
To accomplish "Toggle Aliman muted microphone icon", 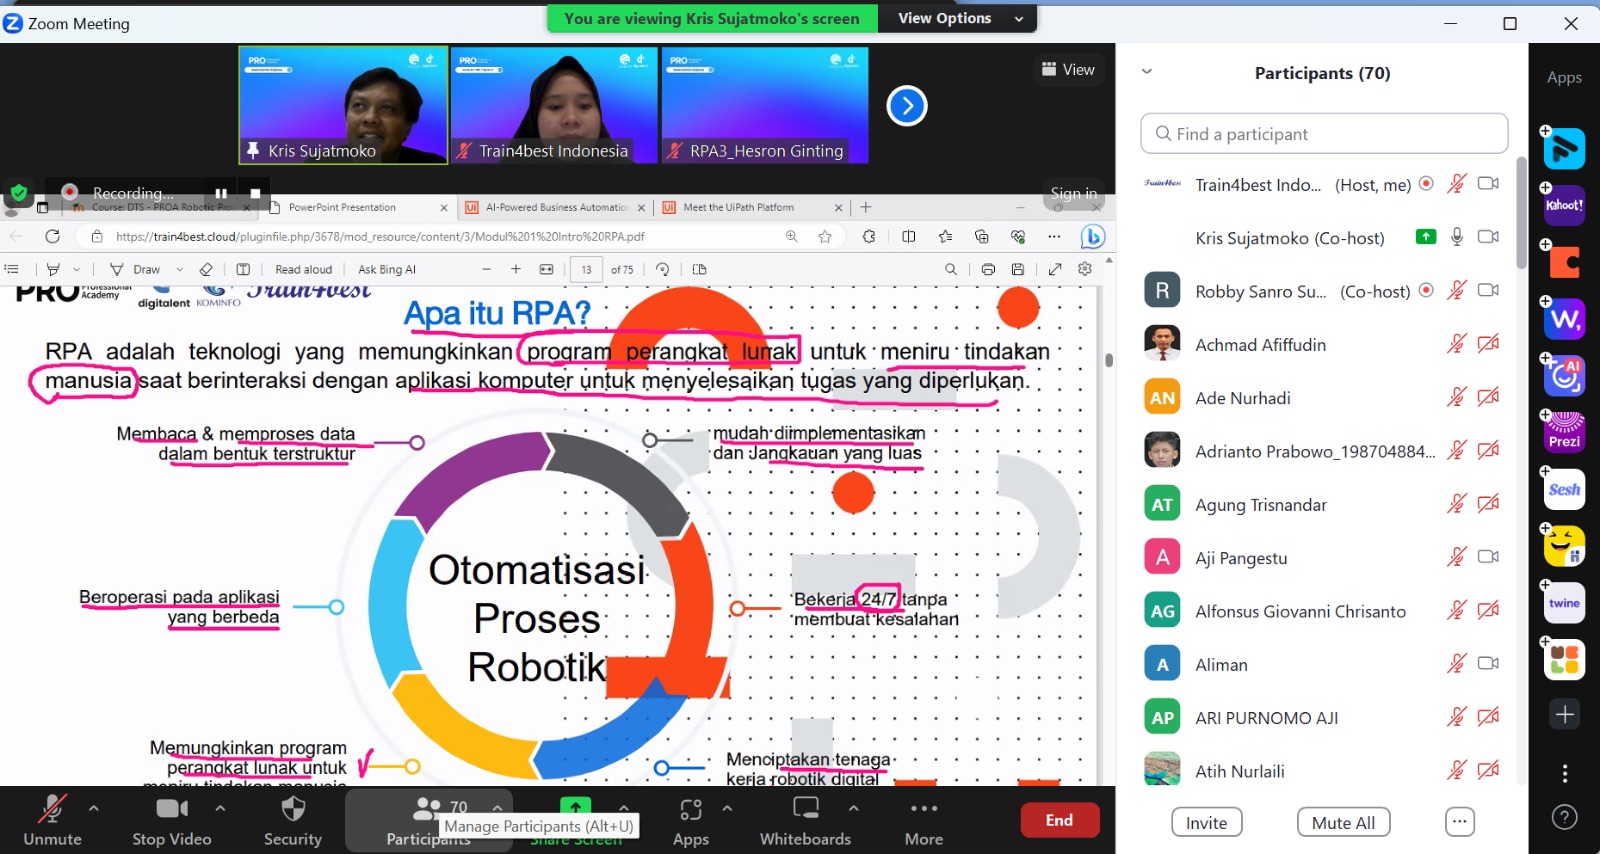I will 1457,664.
